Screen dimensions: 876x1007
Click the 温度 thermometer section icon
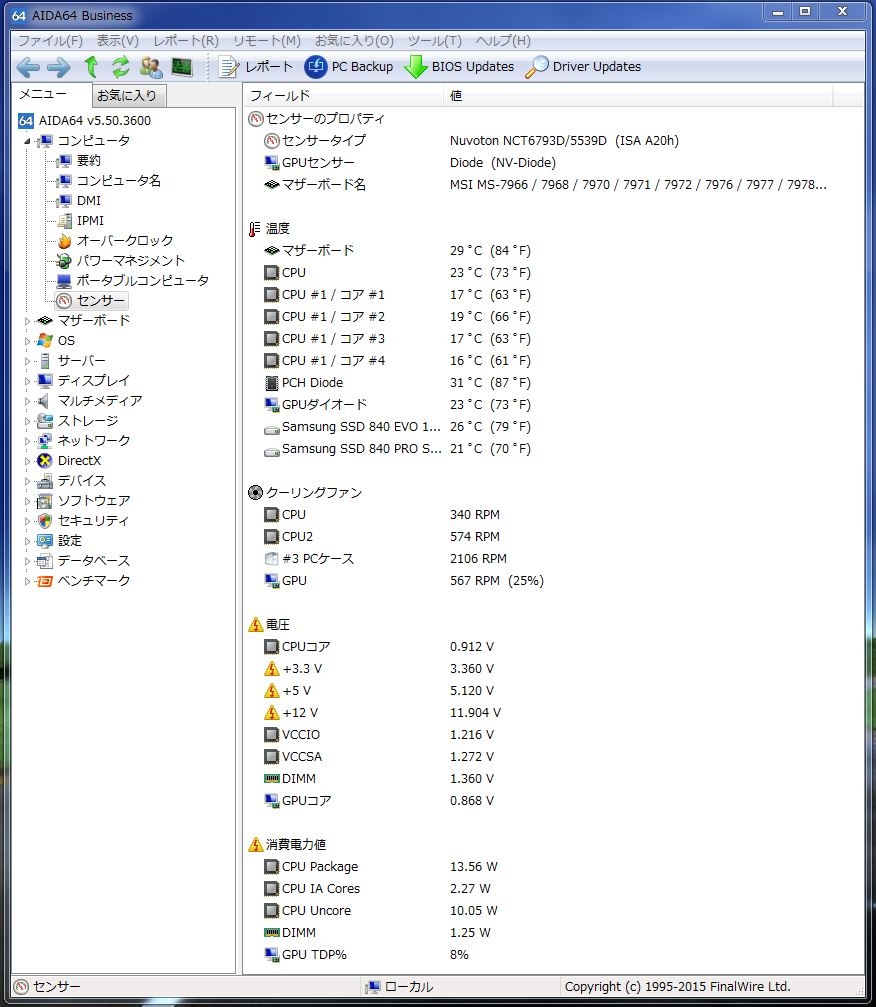tap(255, 229)
